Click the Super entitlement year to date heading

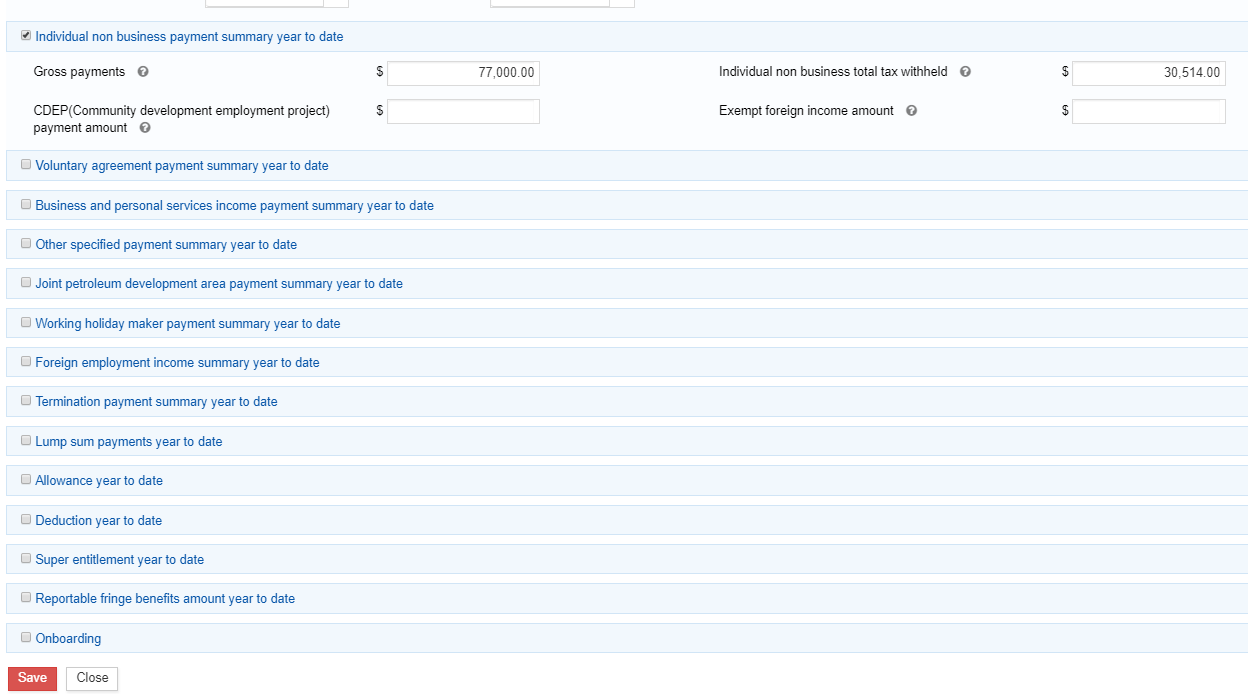119,560
